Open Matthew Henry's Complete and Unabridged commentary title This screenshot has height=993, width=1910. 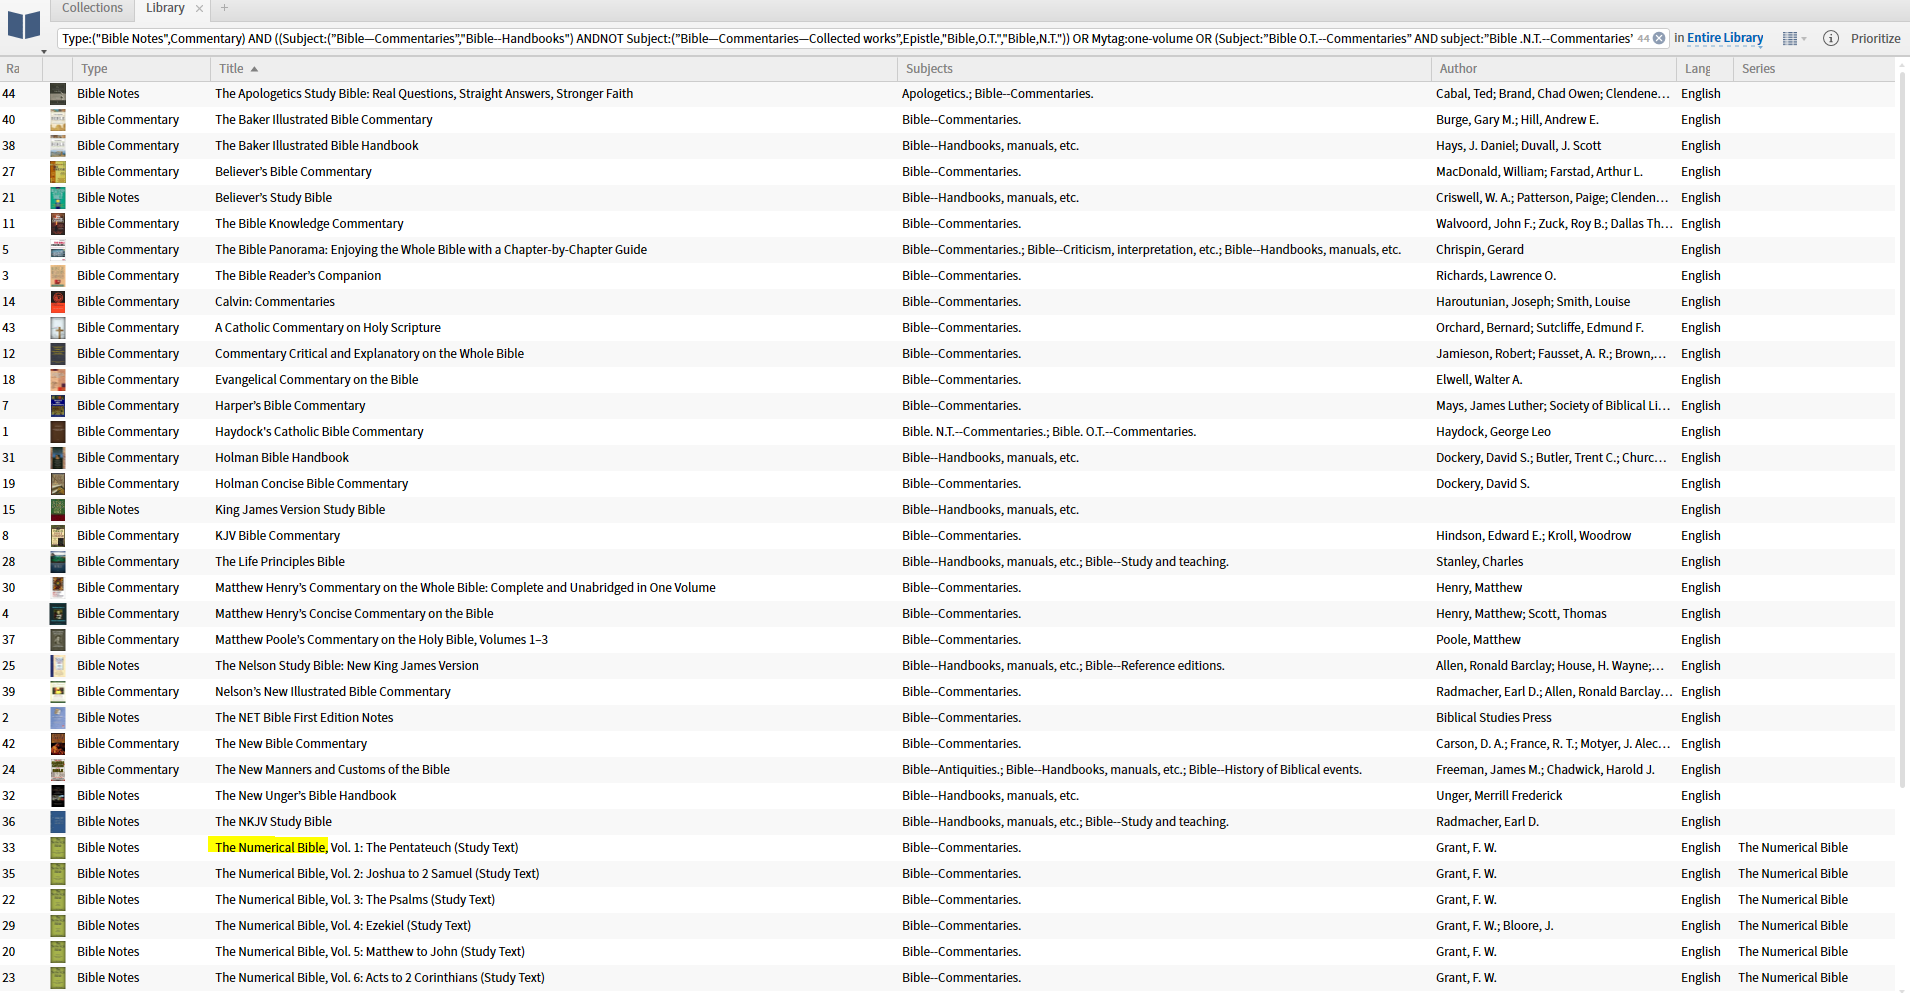[x=465, y=588]
